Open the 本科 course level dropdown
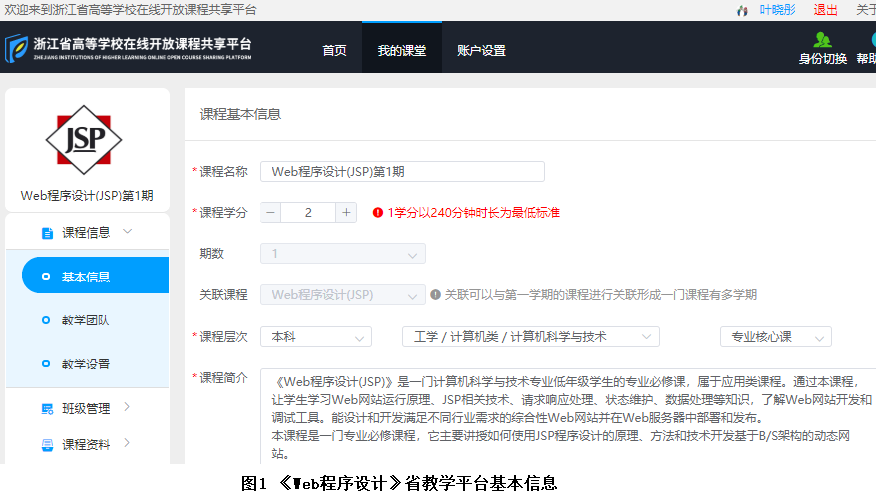This screenshot has height=496, width=876. 315,337
